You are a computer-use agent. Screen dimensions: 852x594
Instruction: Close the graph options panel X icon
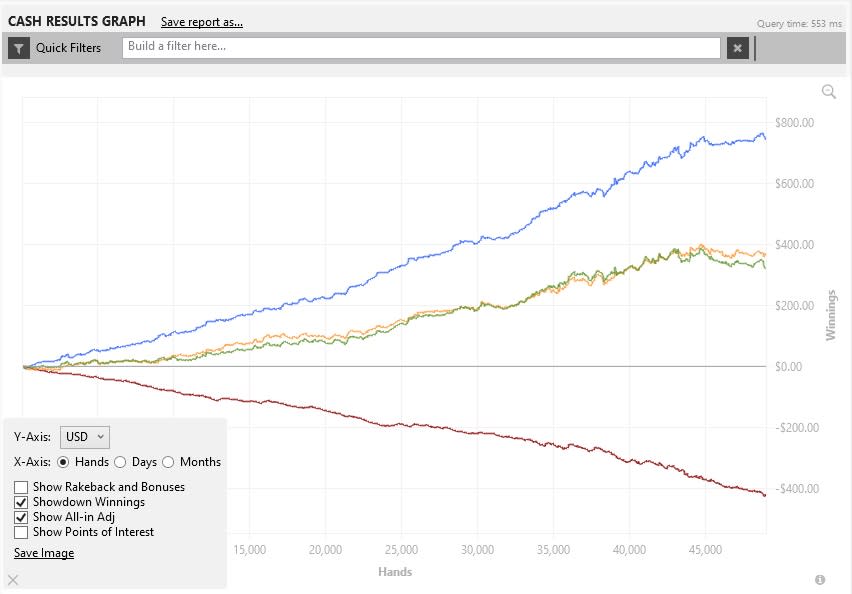tap(13, 580)
